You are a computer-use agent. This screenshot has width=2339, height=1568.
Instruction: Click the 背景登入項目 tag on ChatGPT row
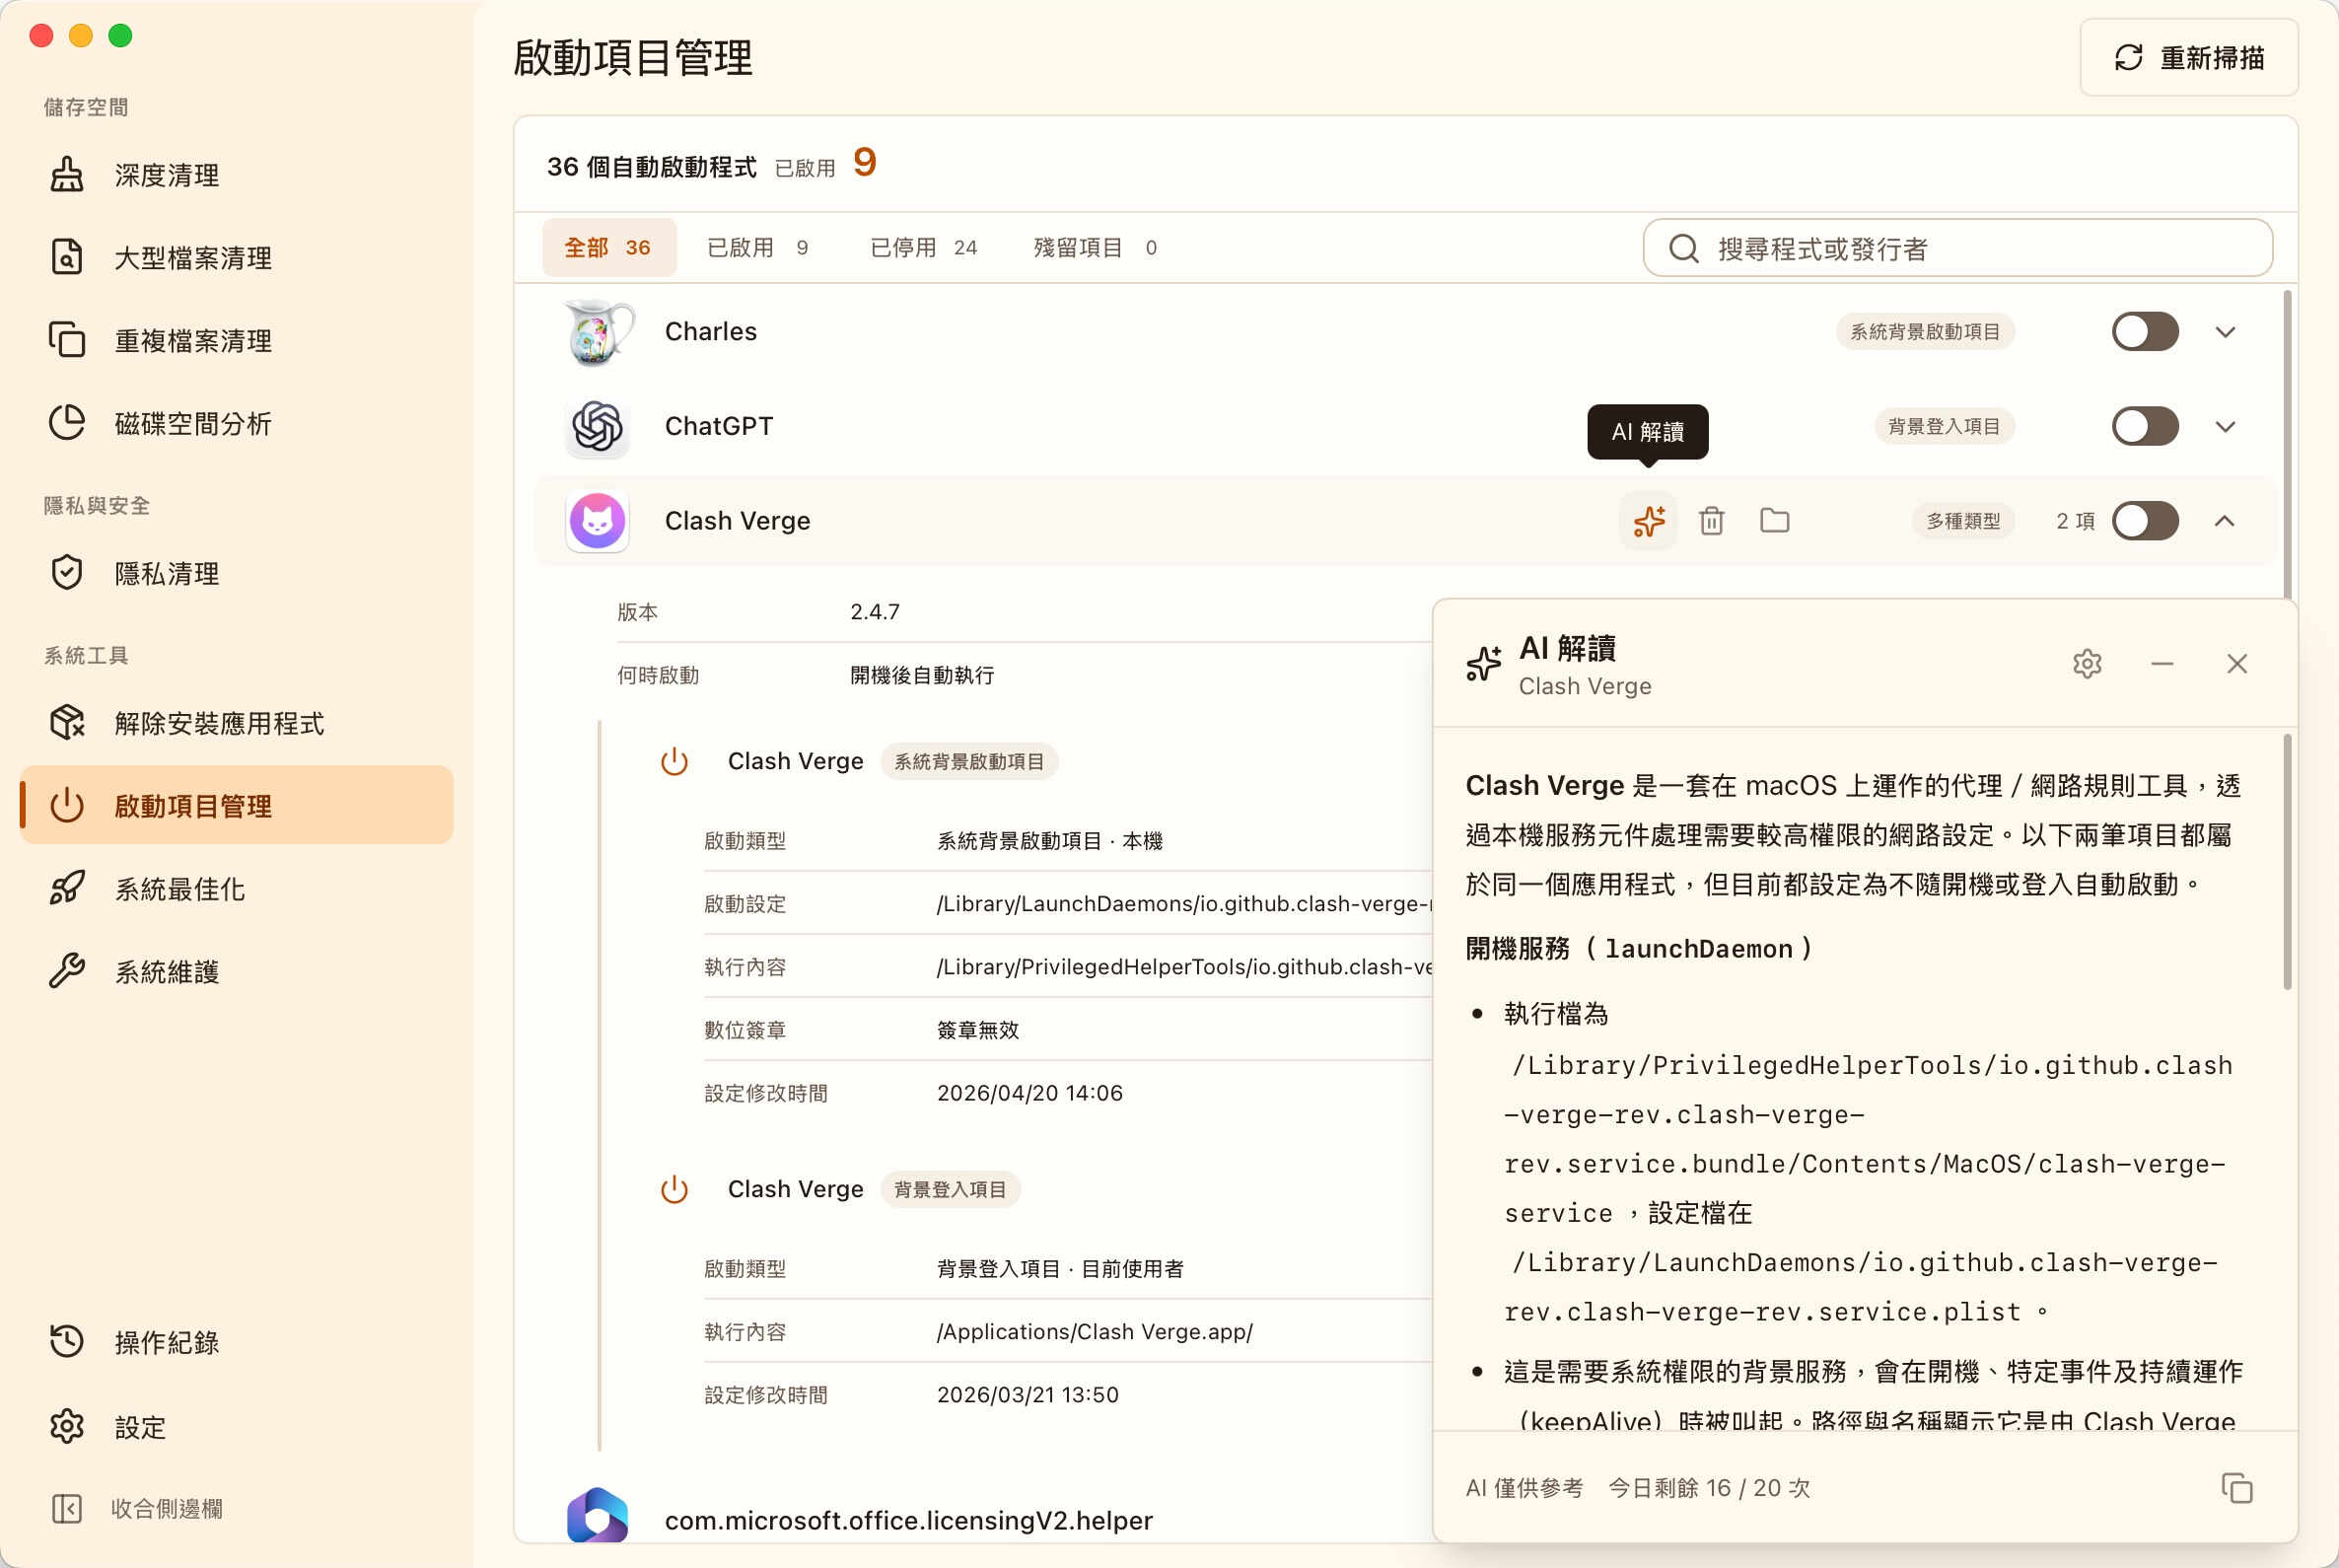(1944, 427)
